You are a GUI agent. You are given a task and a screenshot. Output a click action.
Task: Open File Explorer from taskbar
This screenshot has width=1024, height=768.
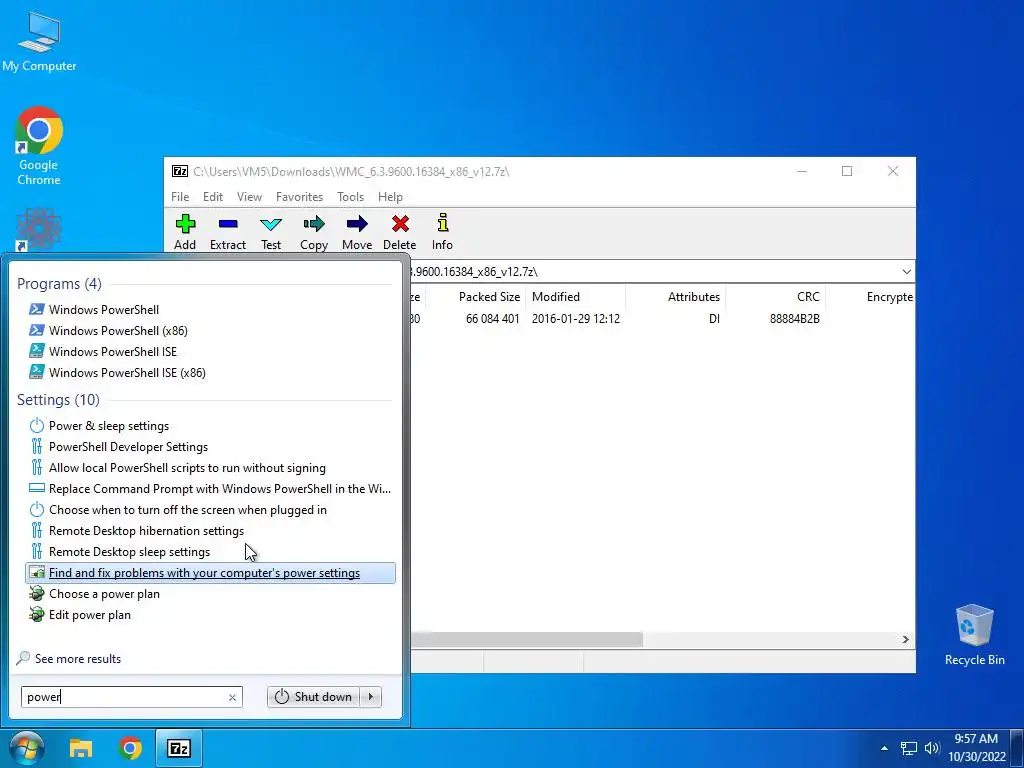click(x=81, y=748)
